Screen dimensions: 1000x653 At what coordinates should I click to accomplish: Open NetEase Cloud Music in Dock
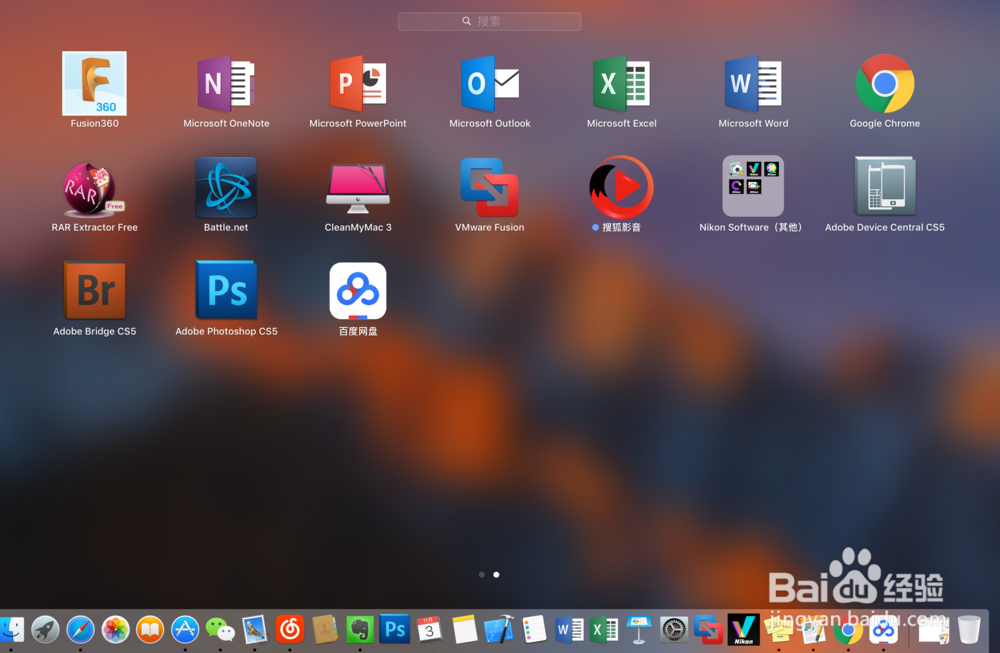290,629
